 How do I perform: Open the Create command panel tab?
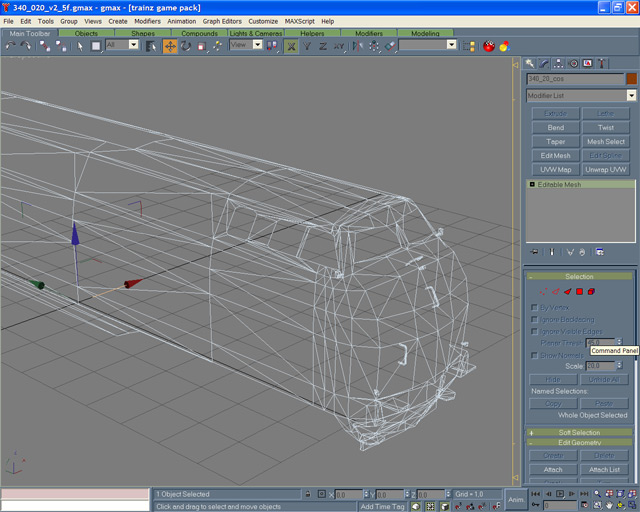[530, 63]
